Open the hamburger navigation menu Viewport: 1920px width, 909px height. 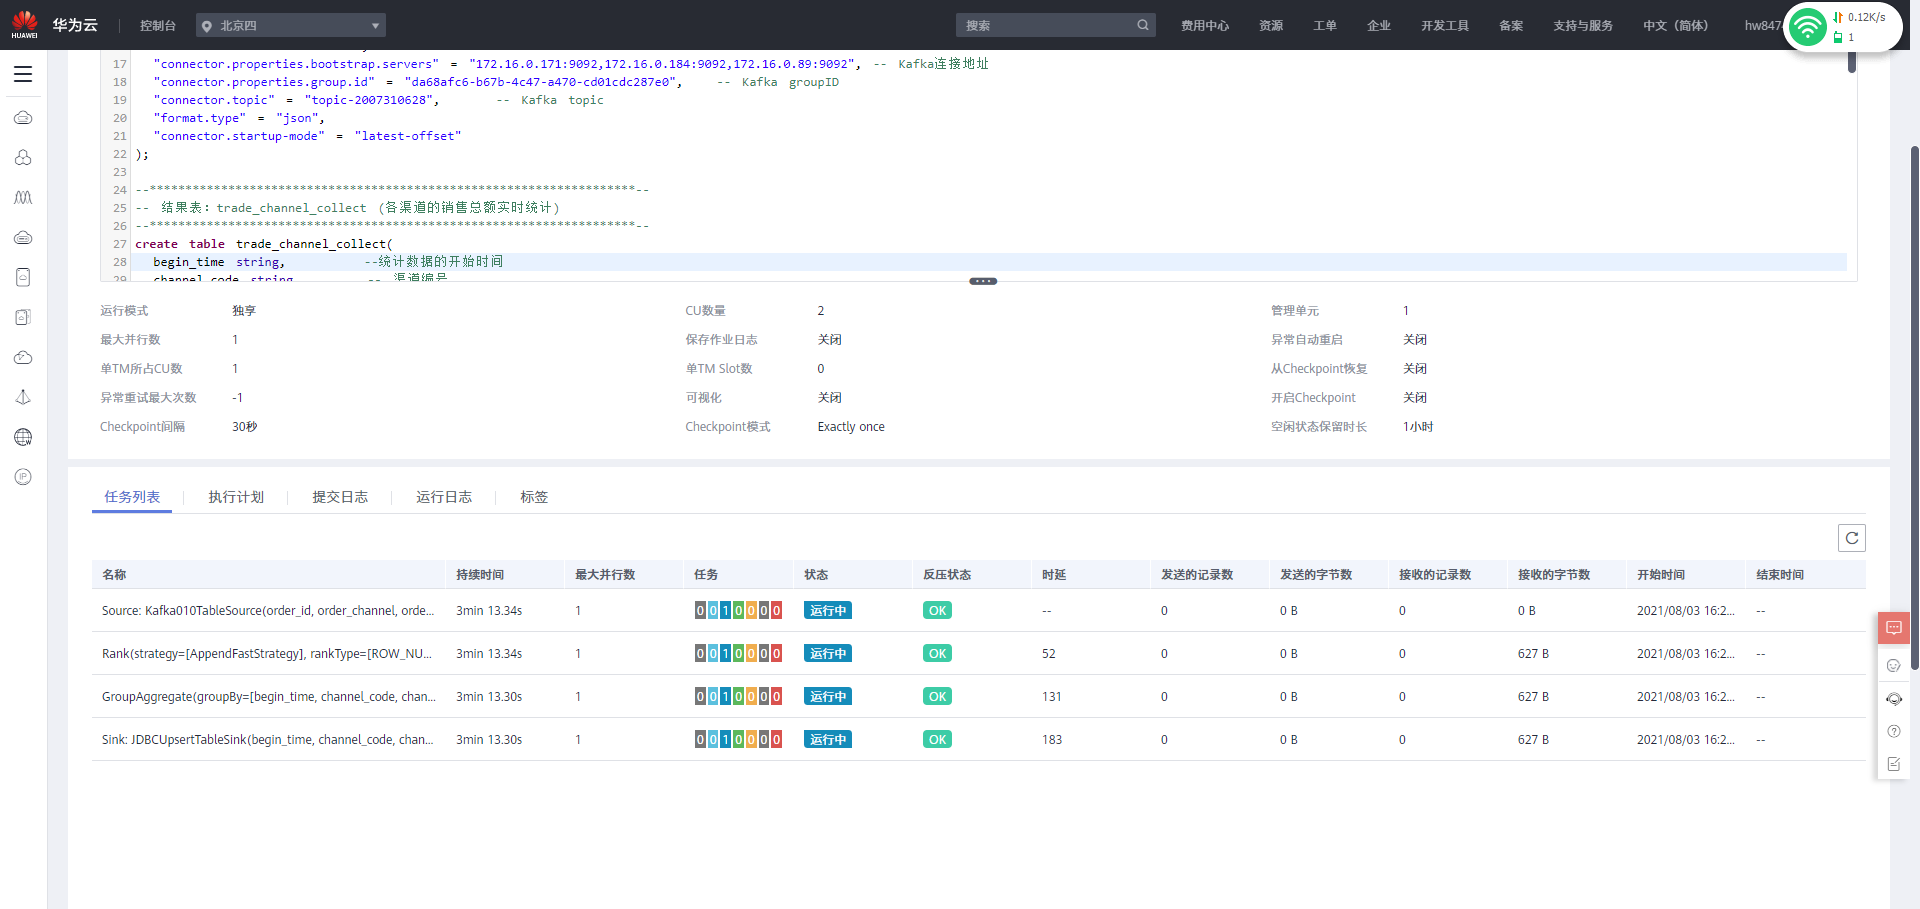click(23, 74)
